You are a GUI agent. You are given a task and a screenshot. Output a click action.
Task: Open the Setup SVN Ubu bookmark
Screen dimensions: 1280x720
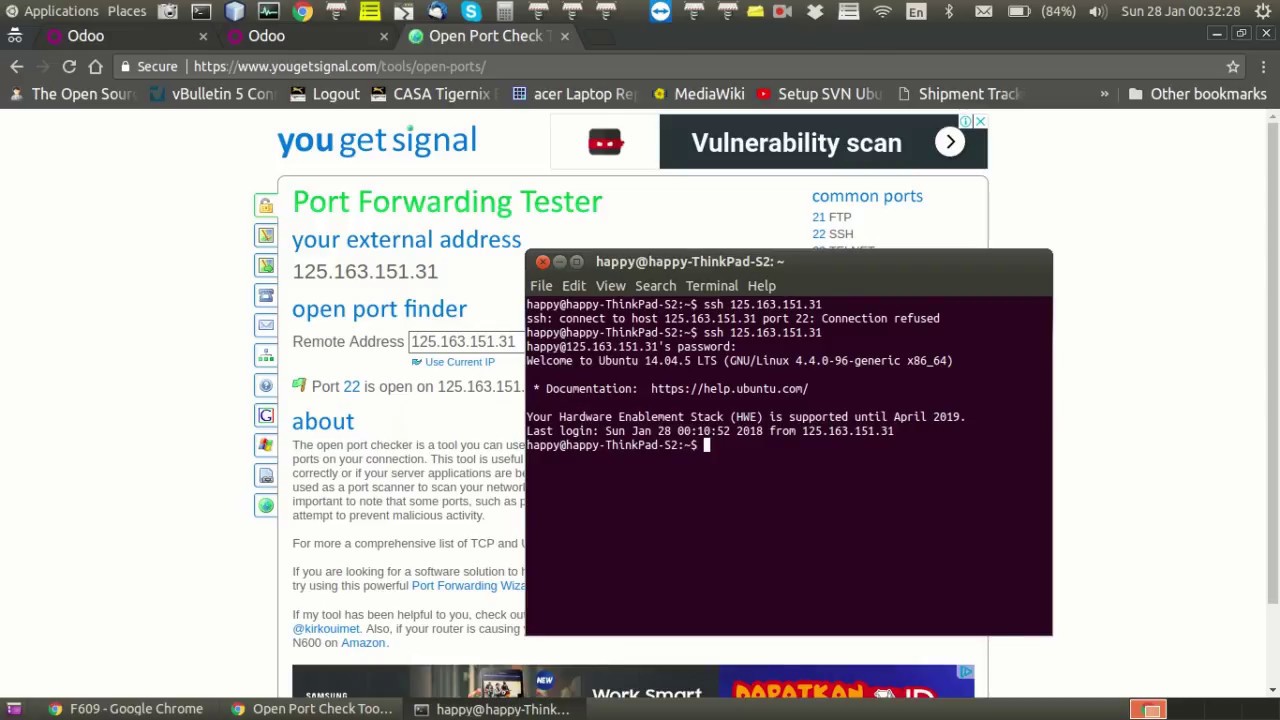(x=819, y=94)
